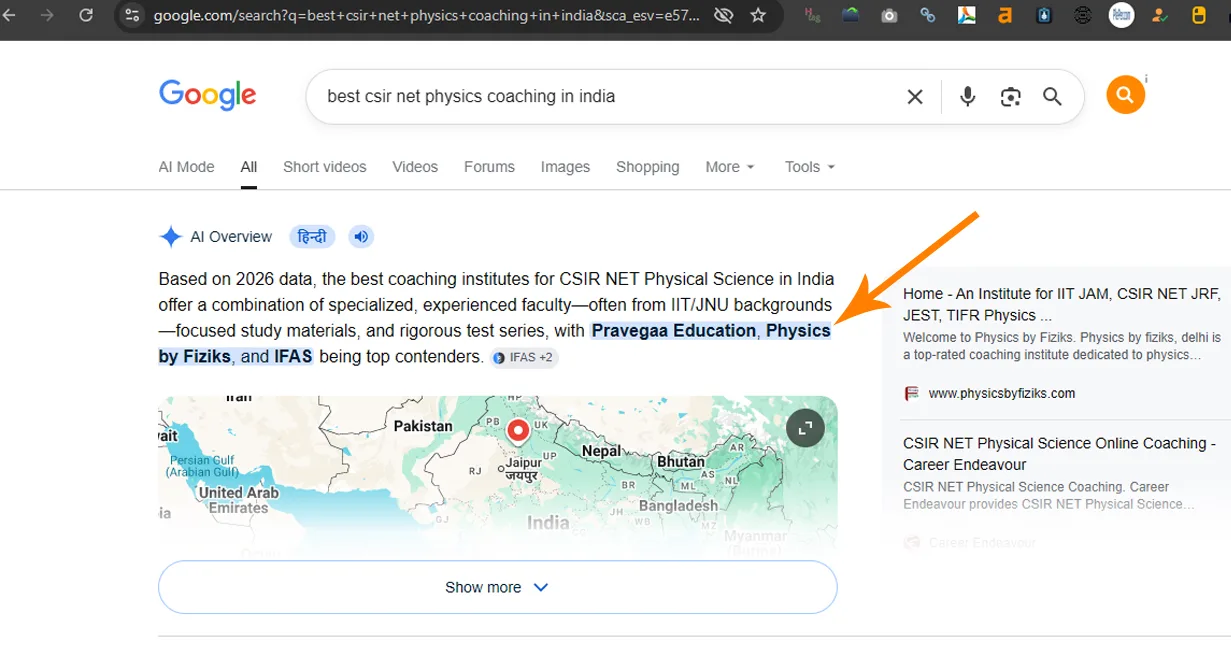
Task: Search by image with Lens icon
Action: [1010, 96]
